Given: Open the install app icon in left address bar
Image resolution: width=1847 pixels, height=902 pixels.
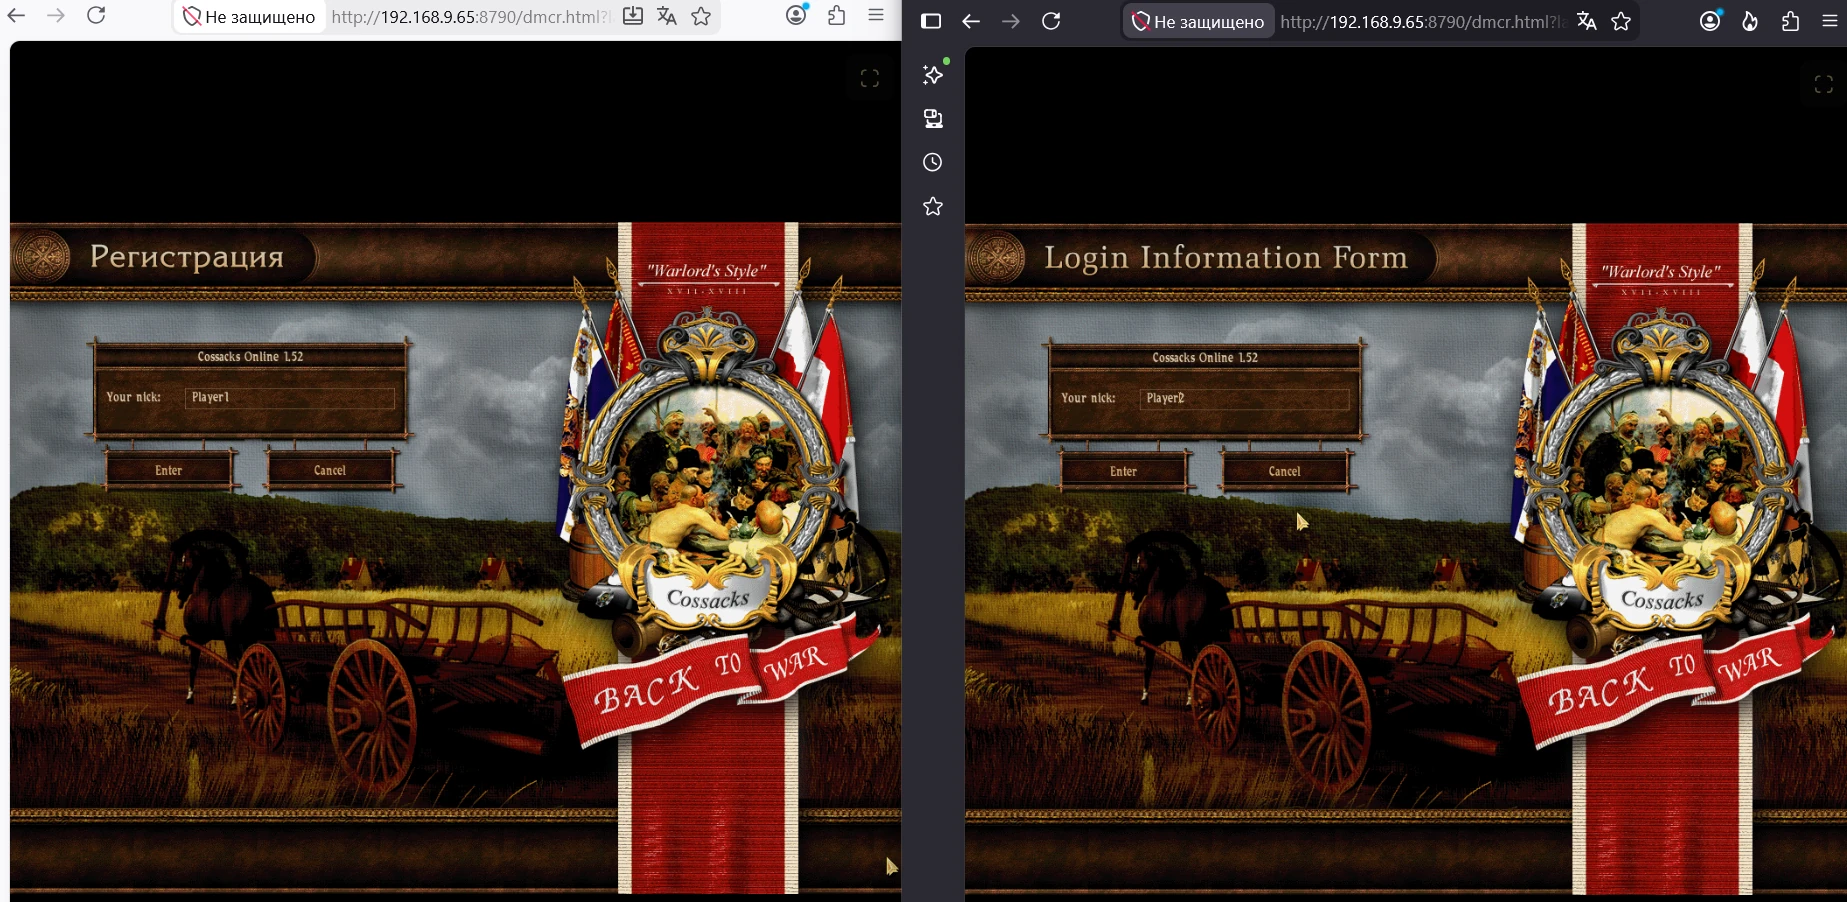Looking at the screenshot, I should 633,16.
